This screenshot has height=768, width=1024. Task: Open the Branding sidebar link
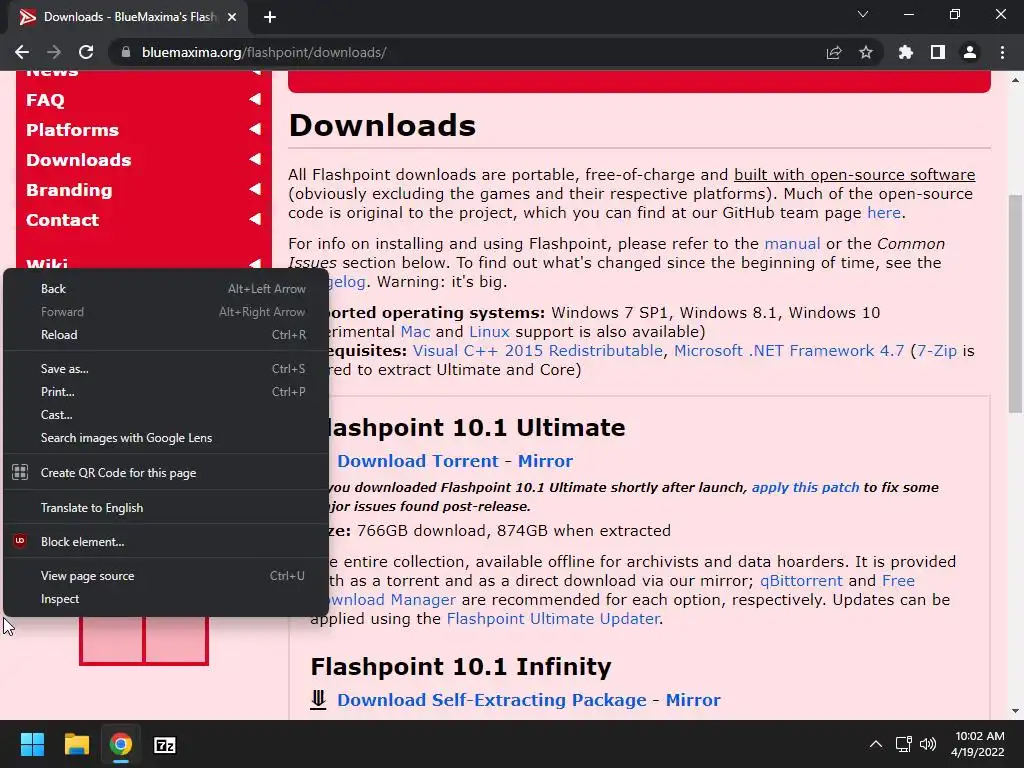click(x=69, y=190)
